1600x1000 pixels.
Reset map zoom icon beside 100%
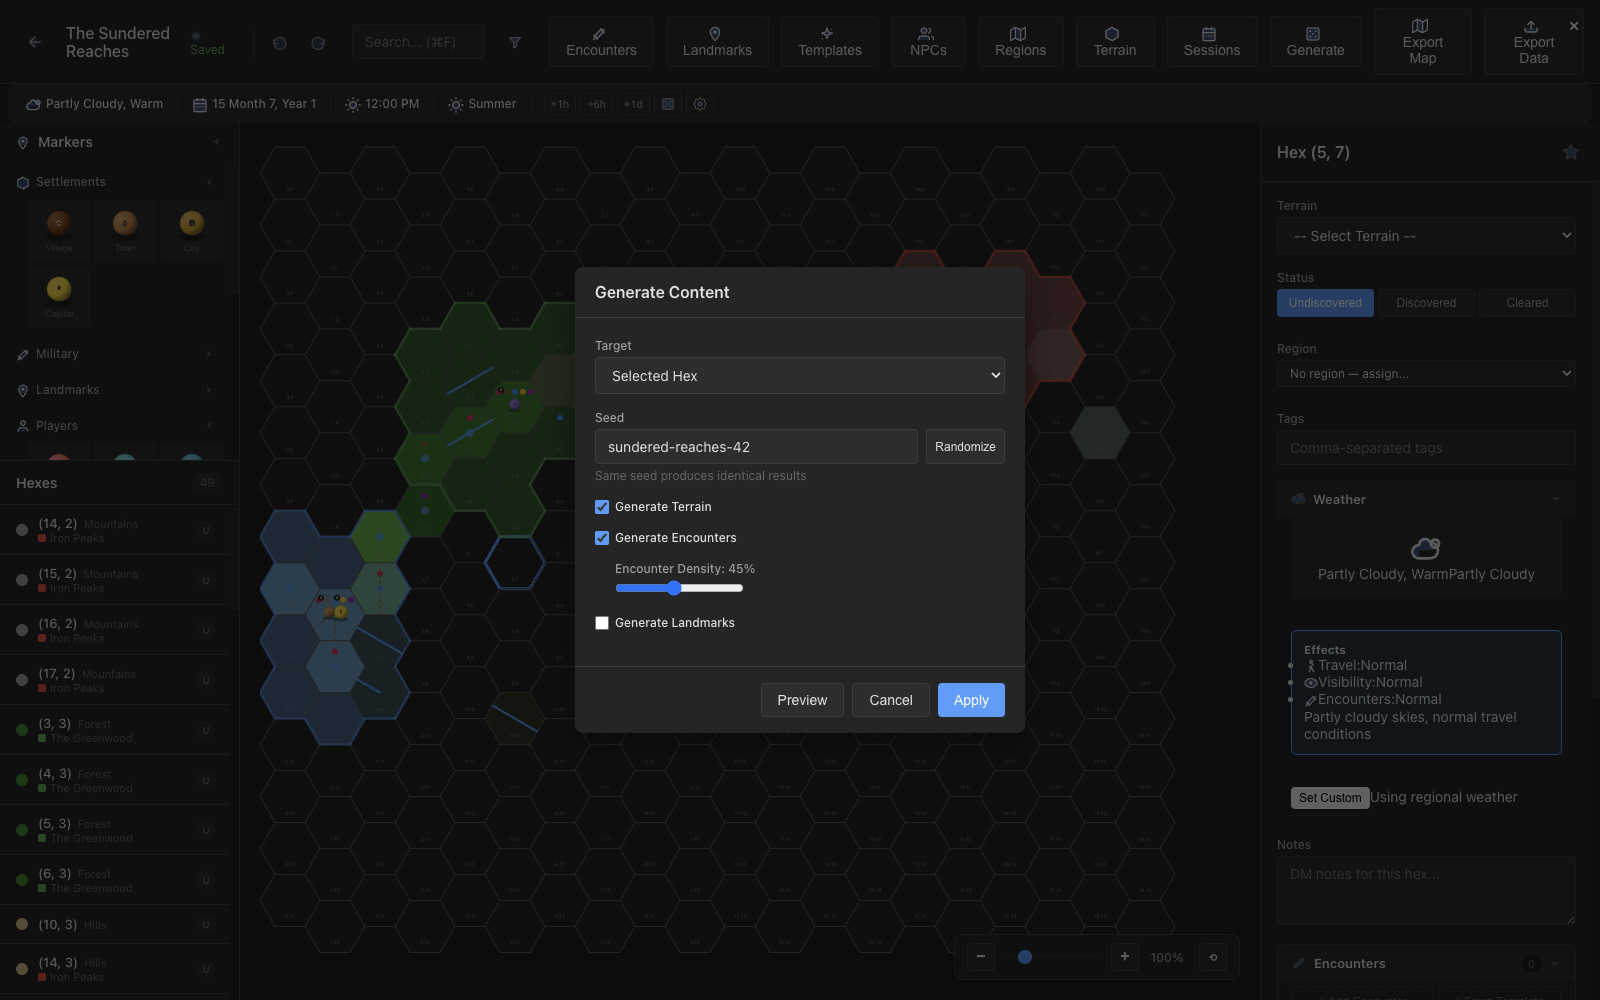(1213, 957)
